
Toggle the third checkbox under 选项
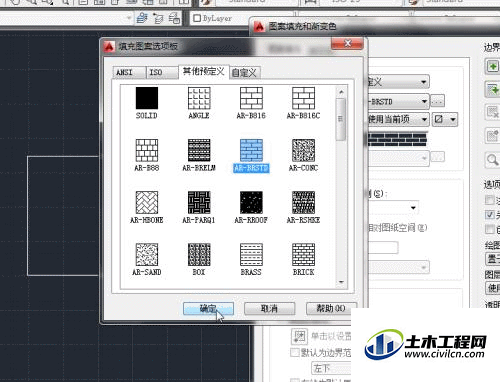click(490, 229)
